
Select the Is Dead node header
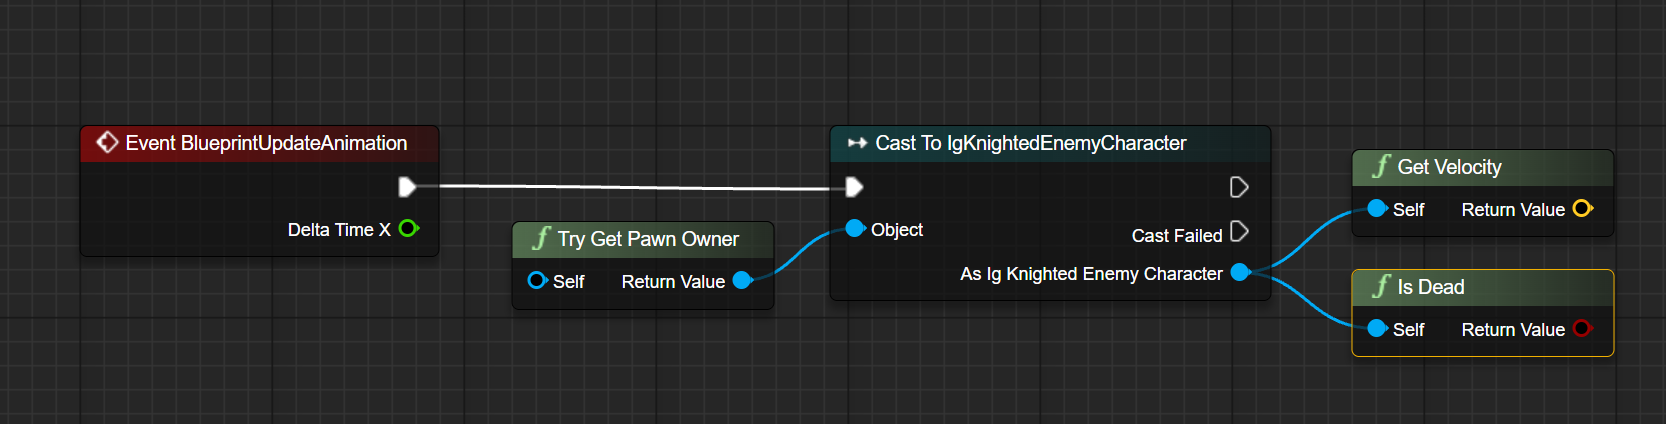tap(1483, 287)
